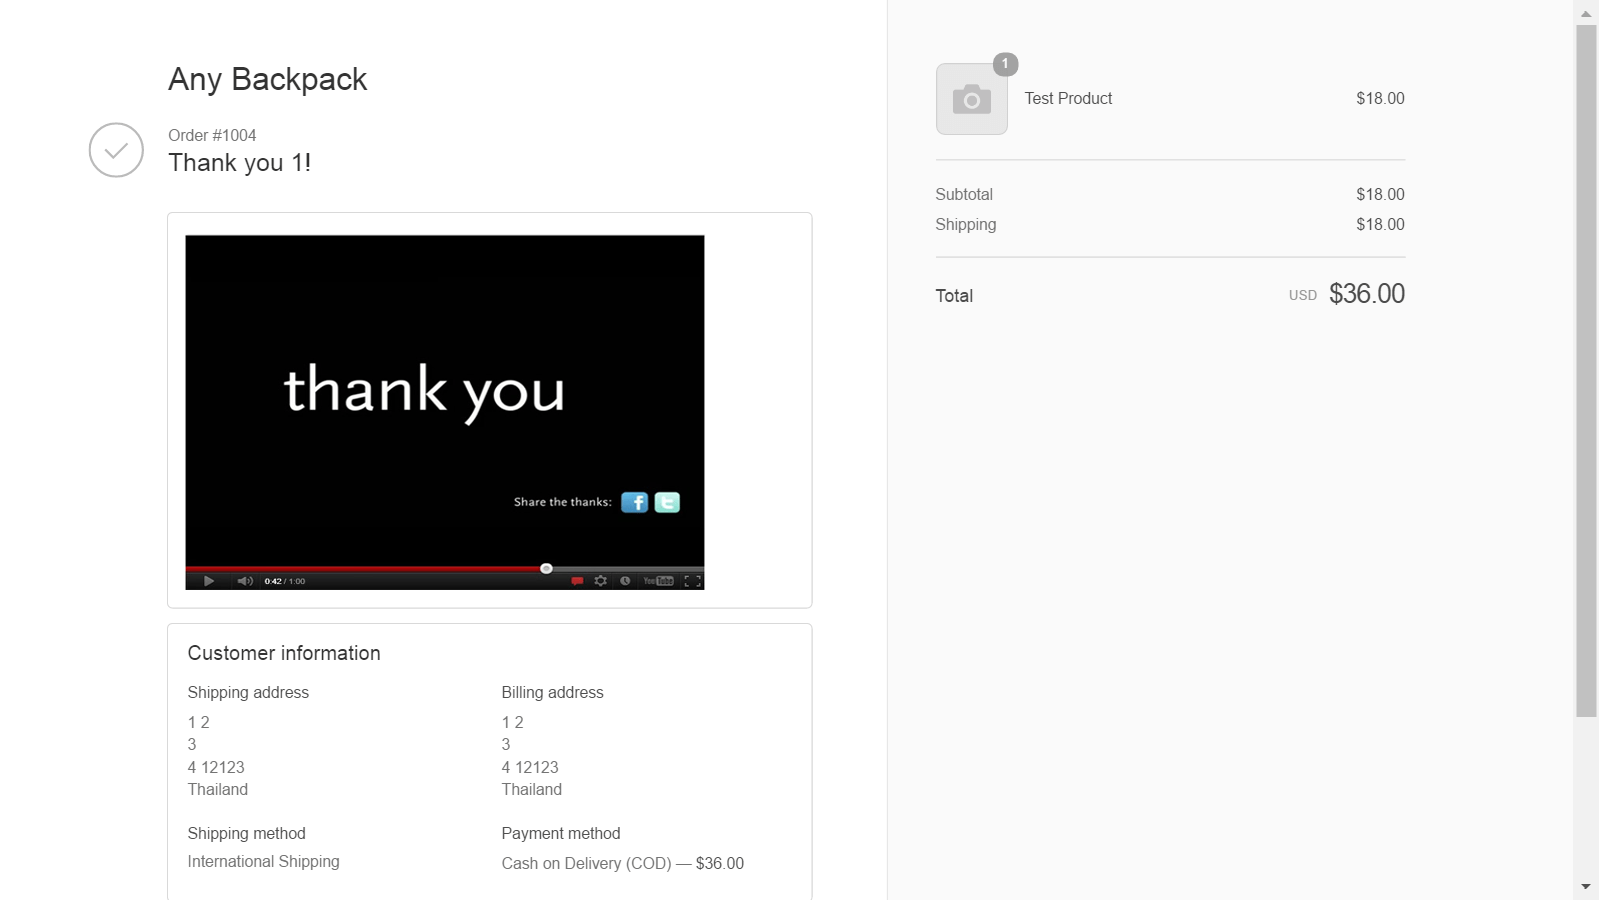Screen dimensions: 1600x900
Task: Click the Order #1004 text
Action: (212, 135)
